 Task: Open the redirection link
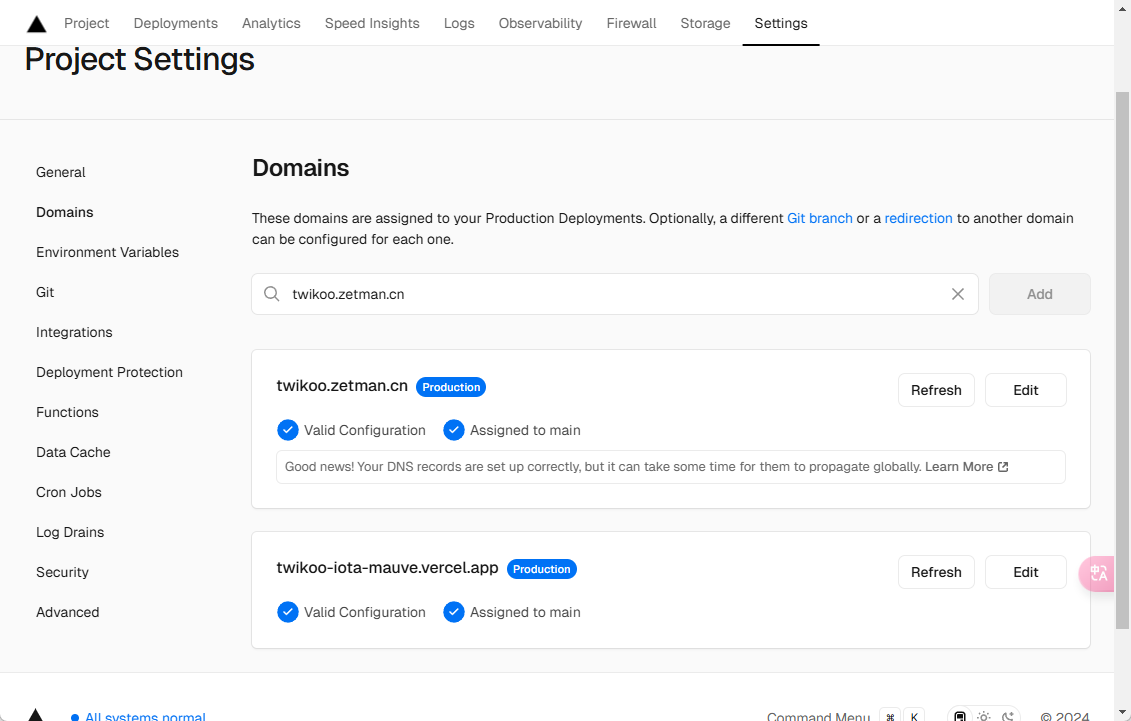coord(918,218)
